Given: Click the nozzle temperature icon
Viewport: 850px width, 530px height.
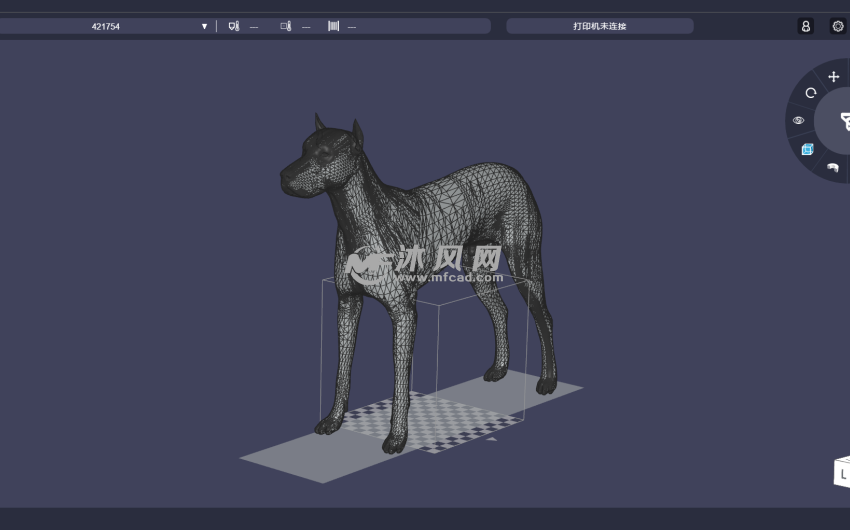Looking at the screenshot, I should pyautogui.click(x=234, y=26).
